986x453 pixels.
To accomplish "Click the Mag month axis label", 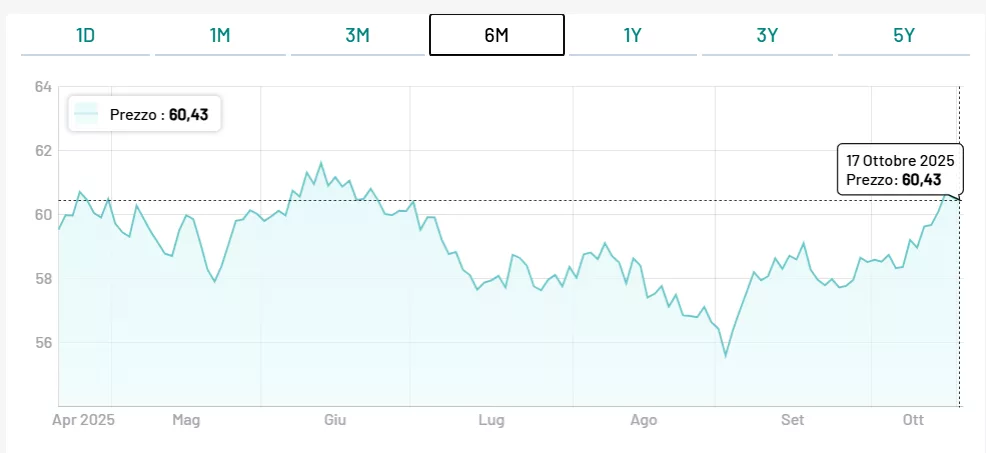I will (x=186, y=420).
